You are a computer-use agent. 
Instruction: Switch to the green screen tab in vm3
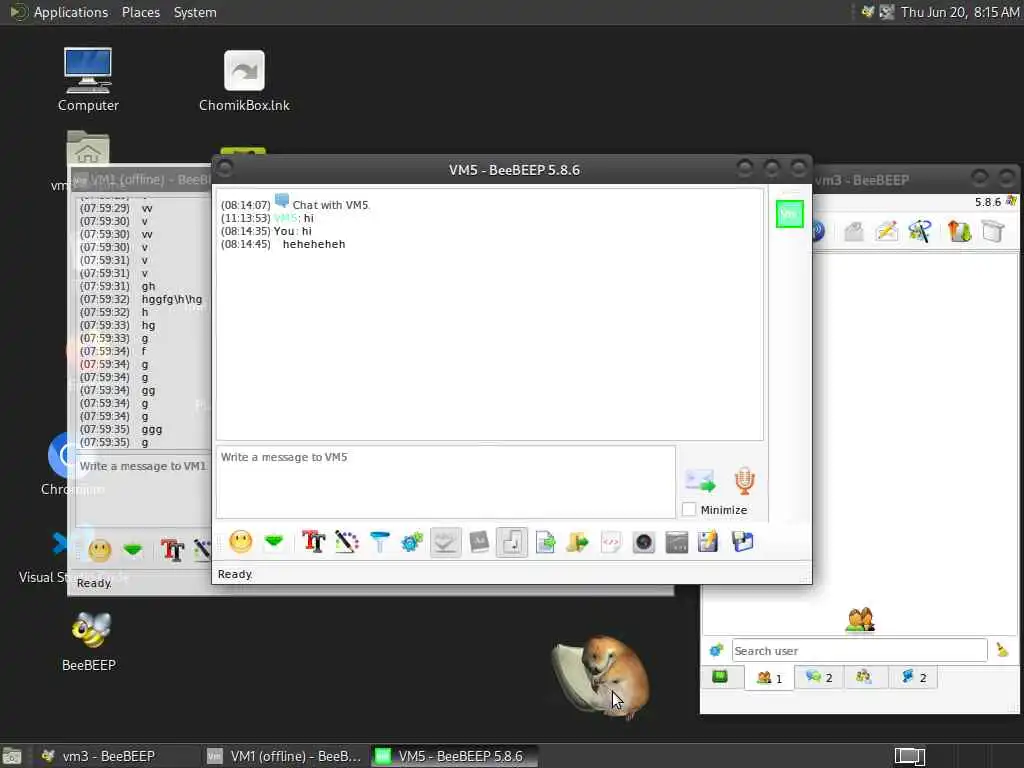[x=720, y=677]
